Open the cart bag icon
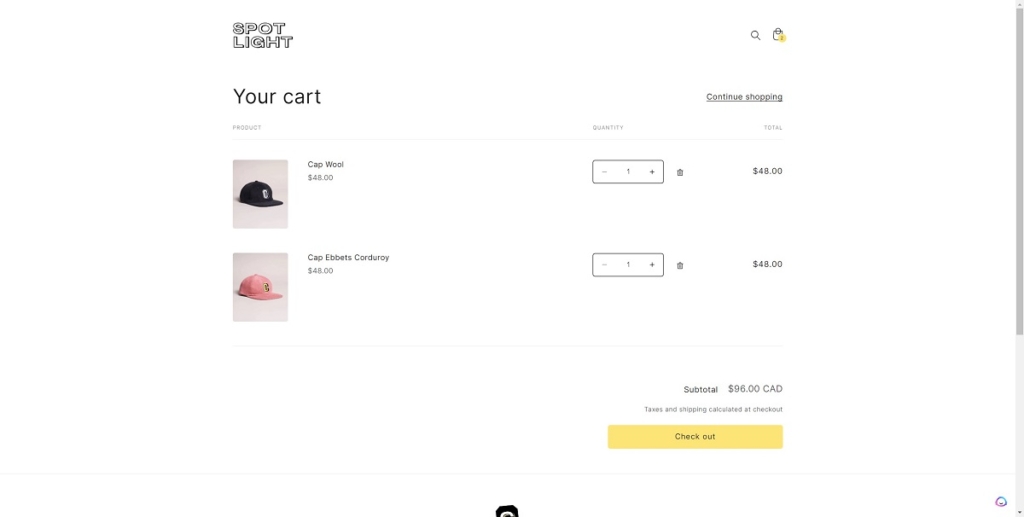1024x517 pixels. [x=778, y=35]
